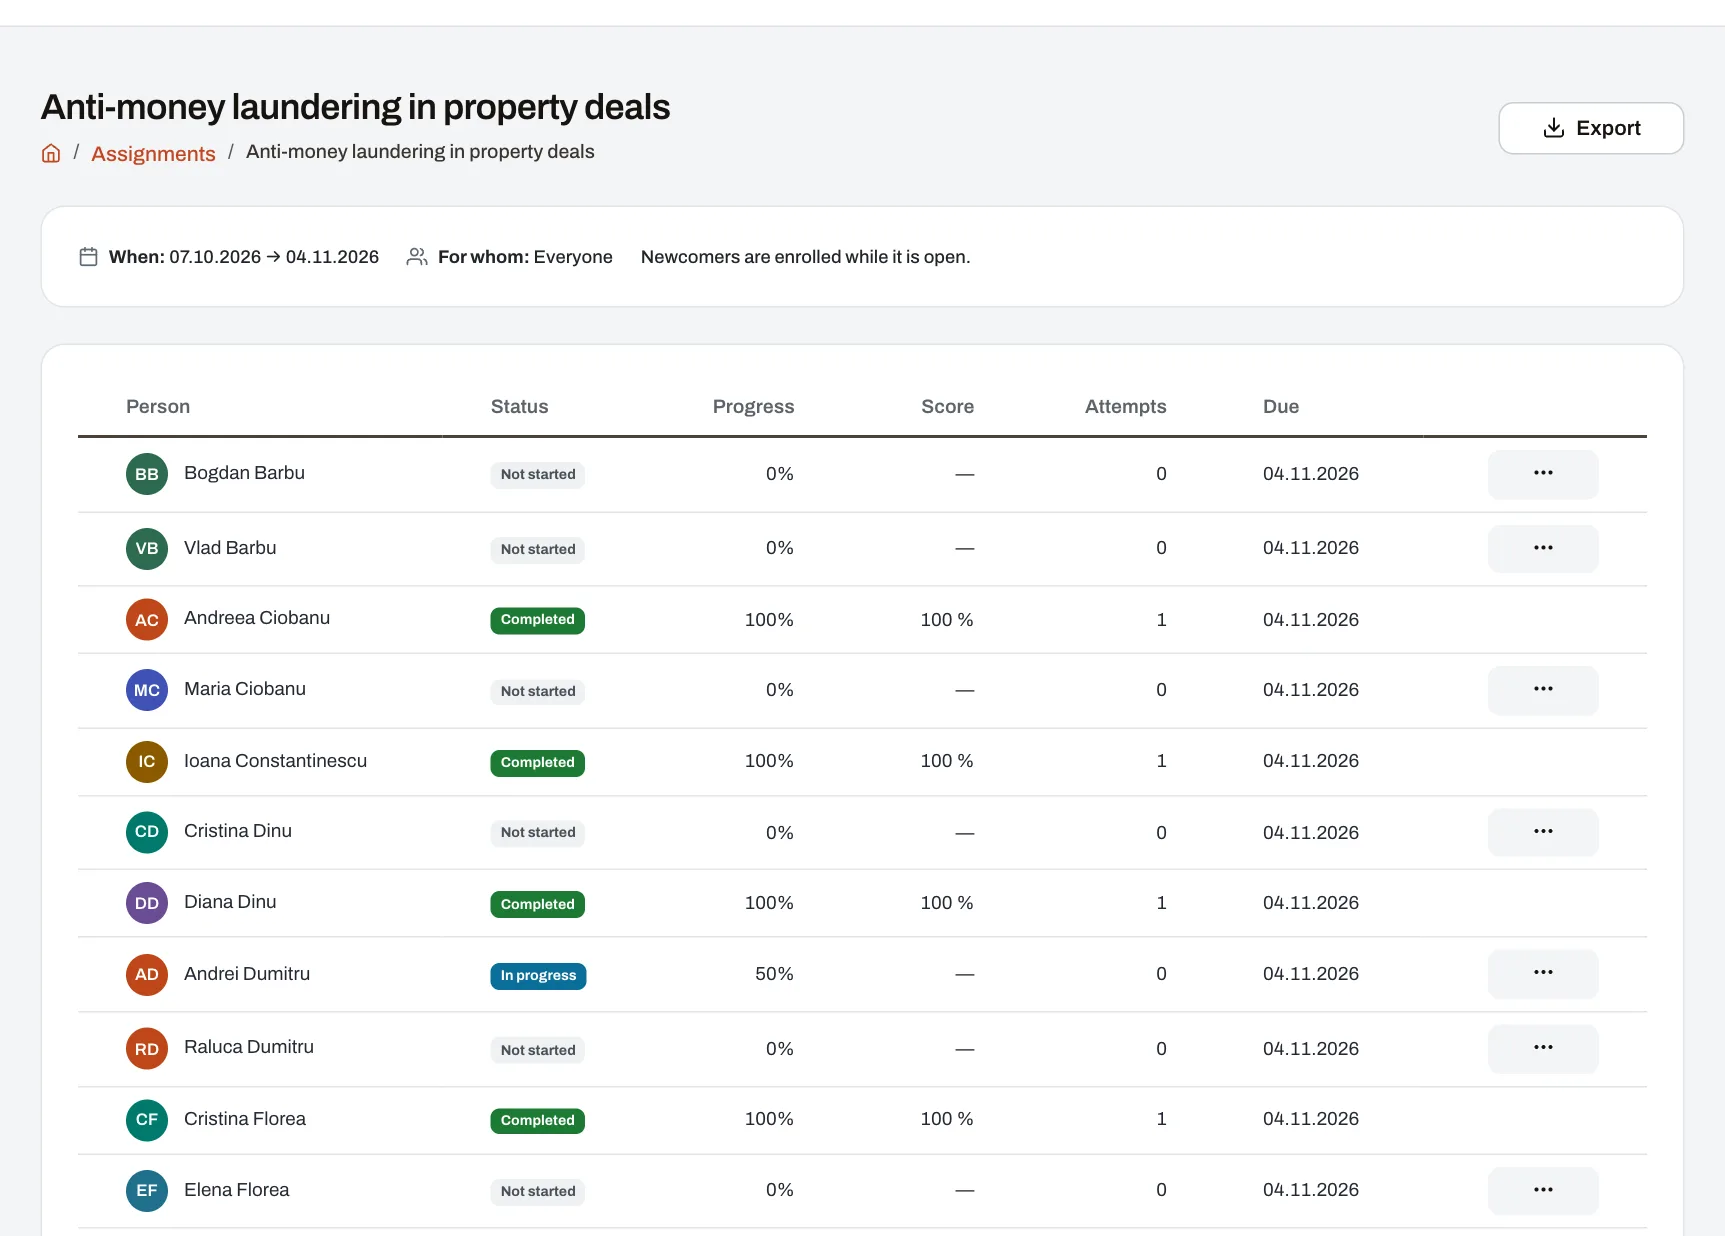This screenshot has height=1236, width=1725.
Task: Click the RD avatar of Raluca Dumitru
Action: 147,1049
